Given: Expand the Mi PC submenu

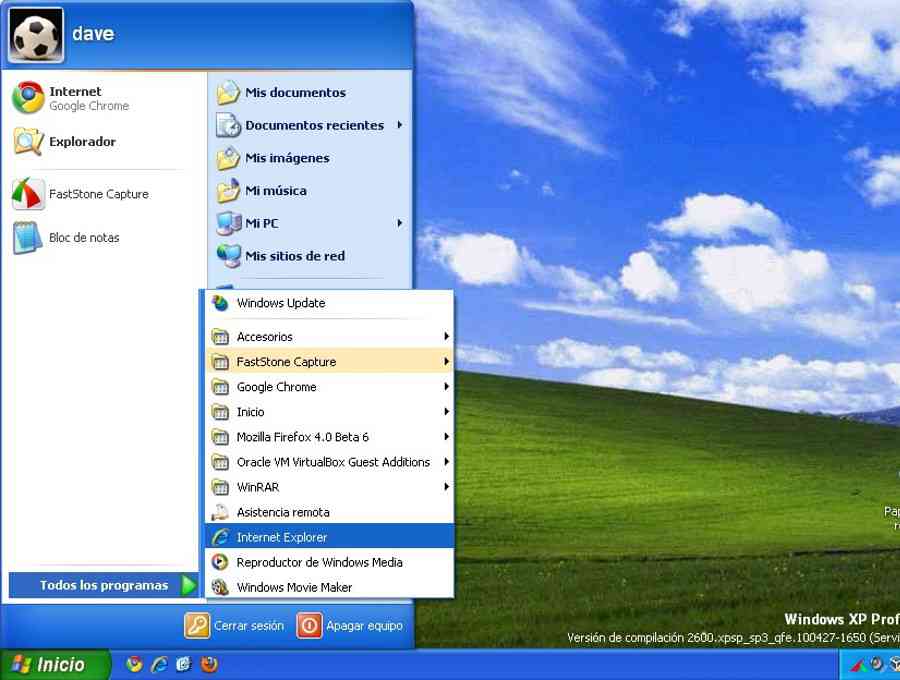Looking at the screenshot, I should (x=310, y=223).
